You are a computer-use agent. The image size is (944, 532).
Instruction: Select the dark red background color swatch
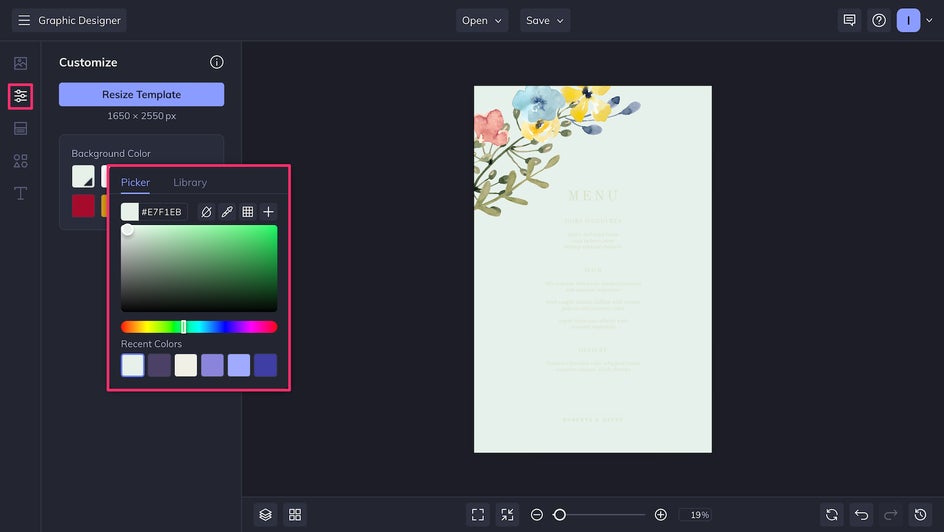(83, 205)
